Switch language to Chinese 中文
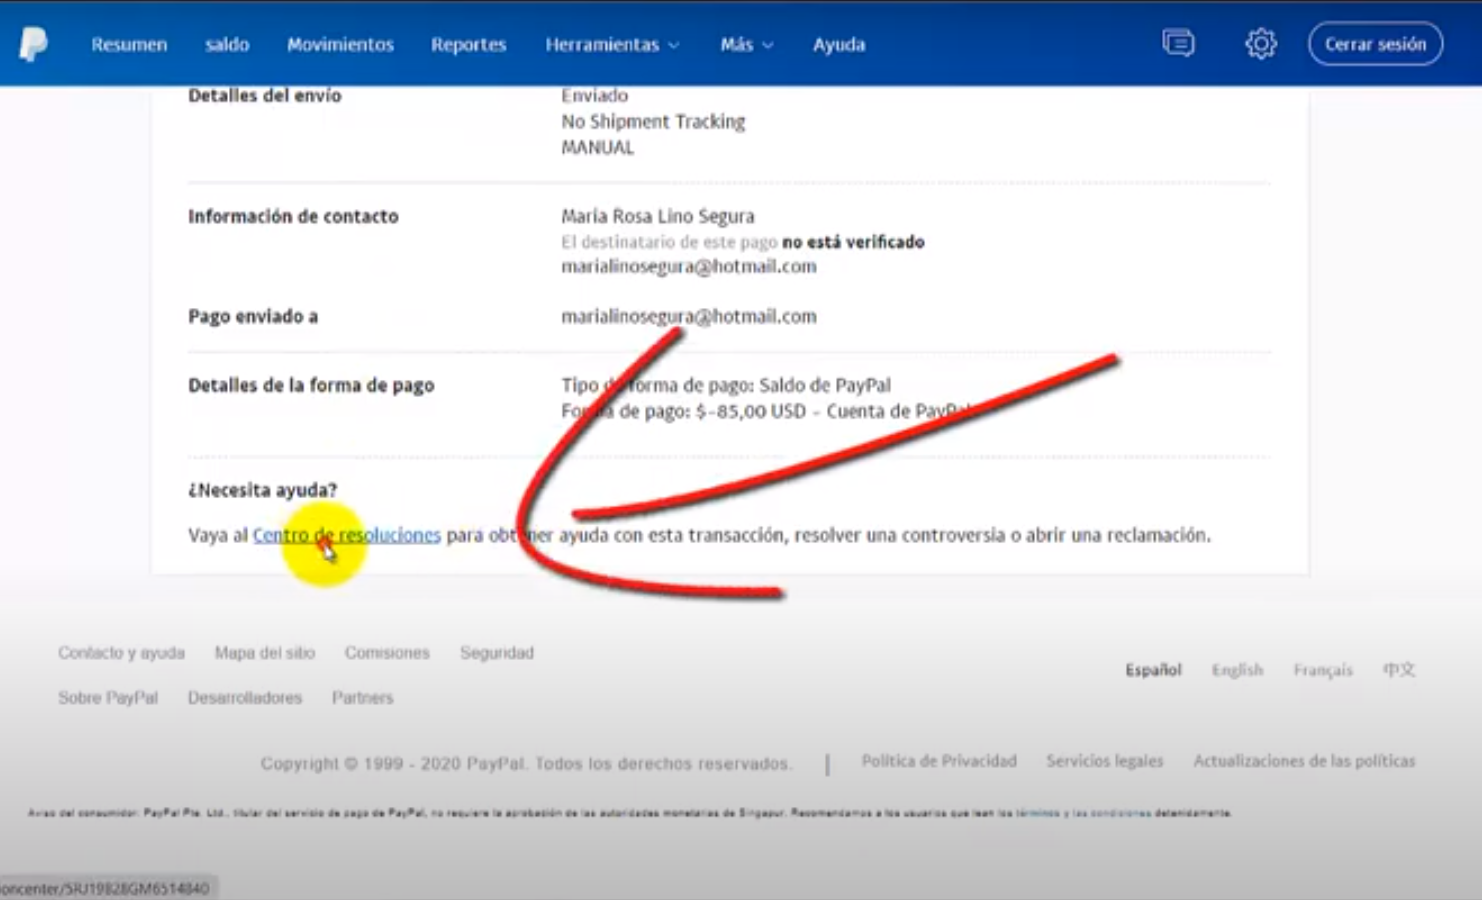Screen dimensions: 1482x900 [1399, 670]
